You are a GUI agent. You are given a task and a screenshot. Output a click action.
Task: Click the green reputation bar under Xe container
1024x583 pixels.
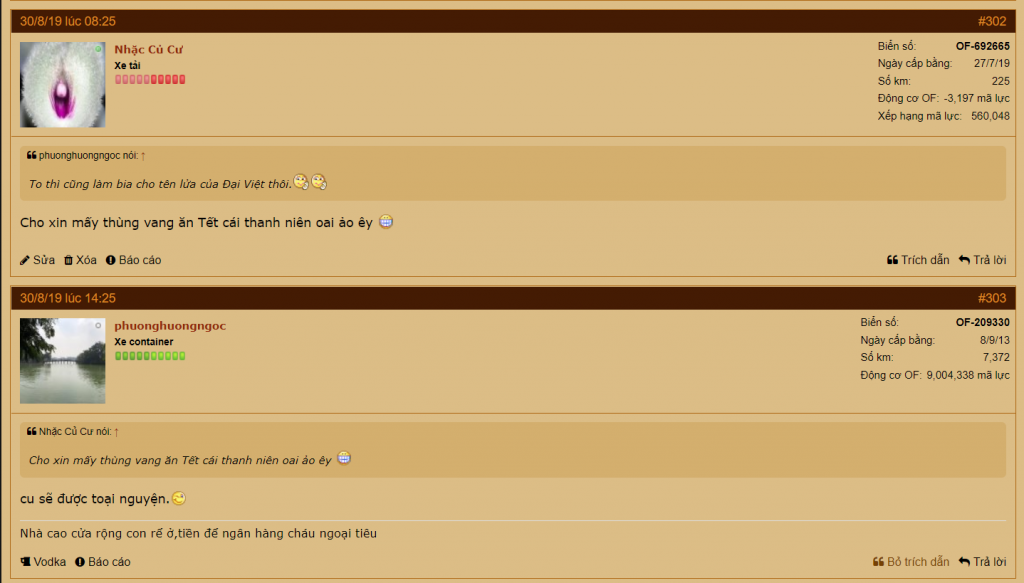[150, 356]
